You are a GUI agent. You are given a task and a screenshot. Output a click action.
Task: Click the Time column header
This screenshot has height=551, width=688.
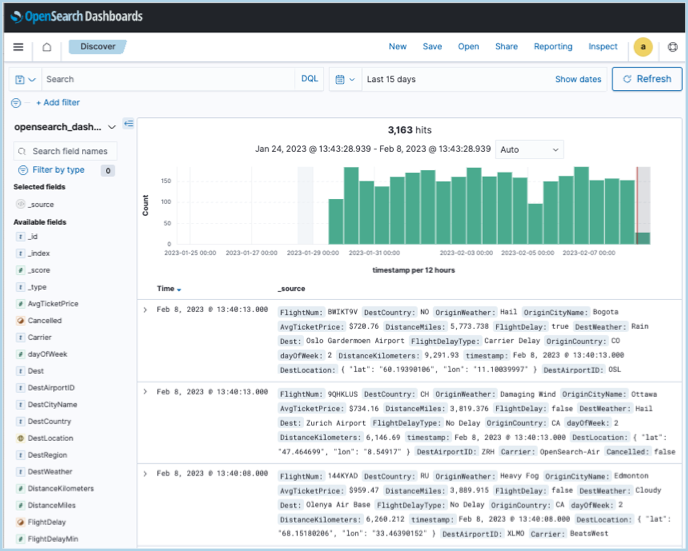(x=165, y=289)
